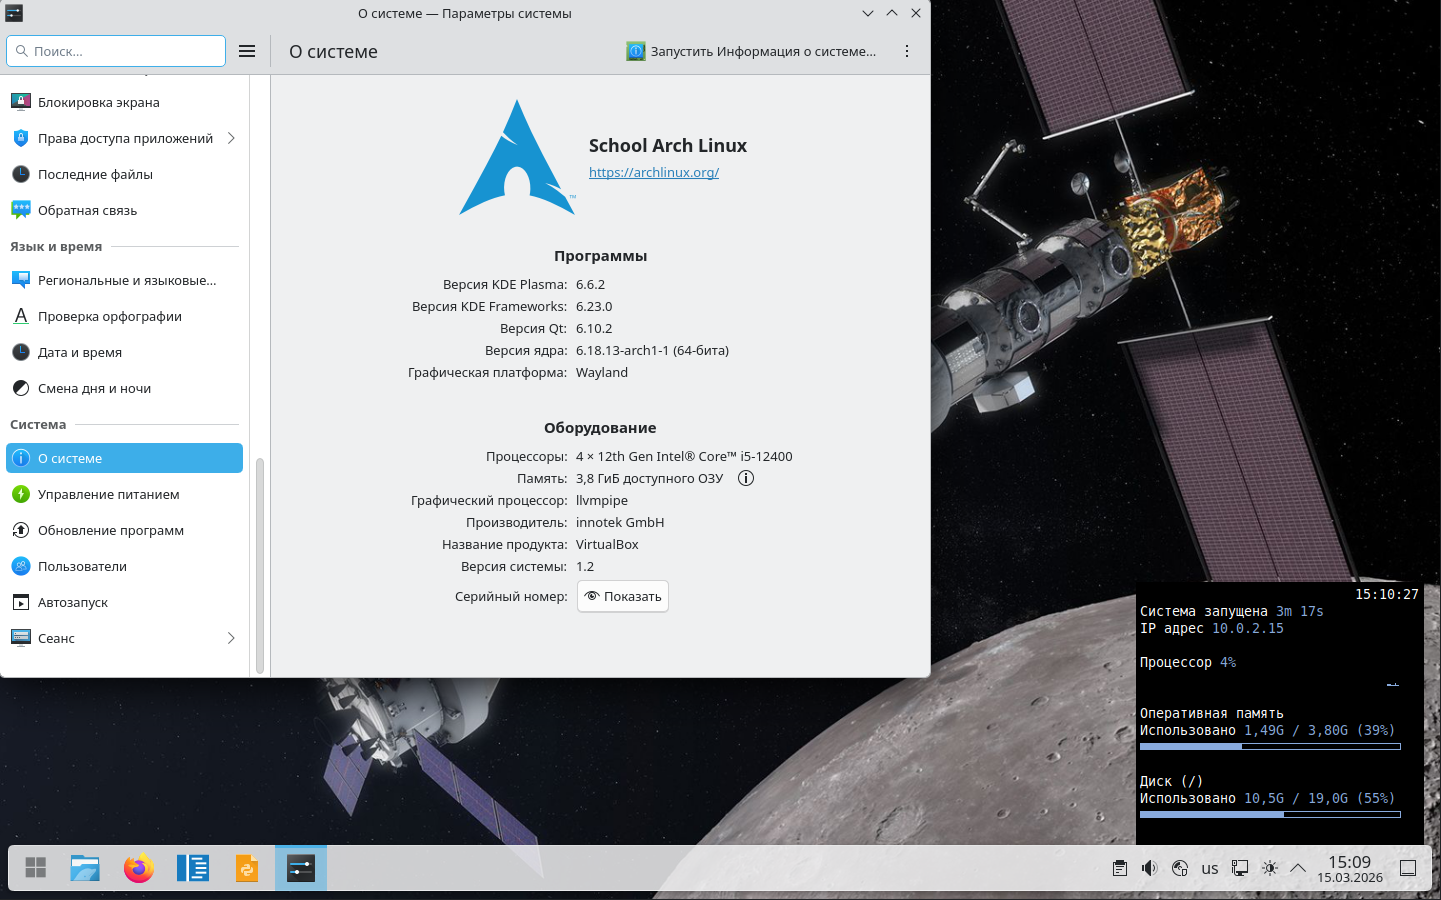The image size is (1441, 900).
Task: Open the three-dot more actions menu
Action: click(x=907, y=51)
